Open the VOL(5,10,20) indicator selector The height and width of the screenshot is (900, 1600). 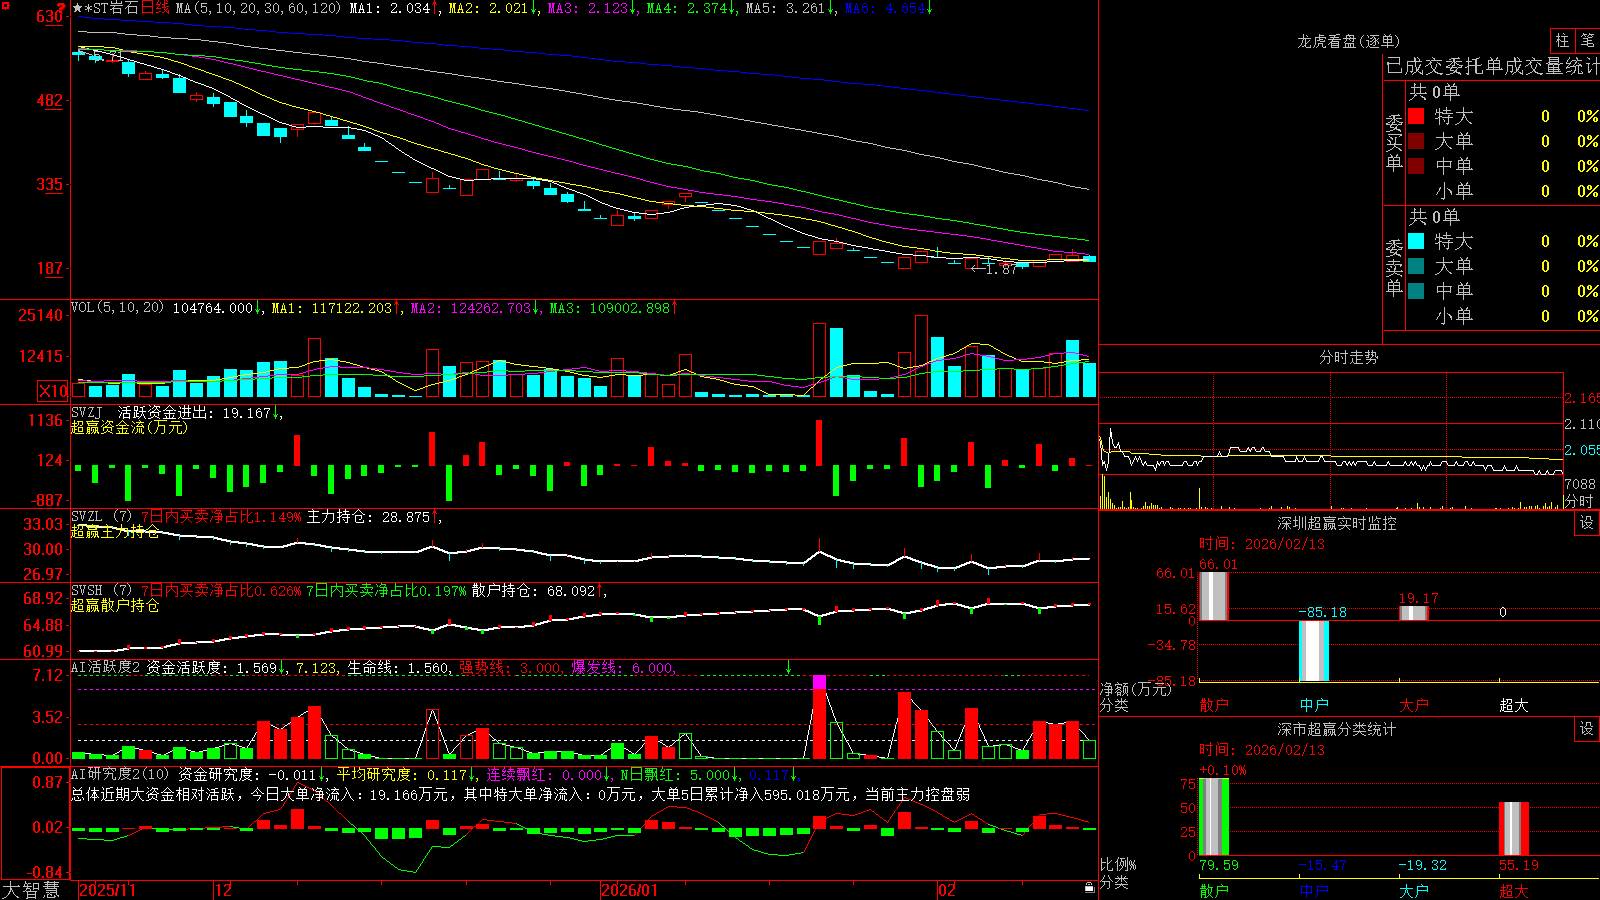(x=117, y=308)
